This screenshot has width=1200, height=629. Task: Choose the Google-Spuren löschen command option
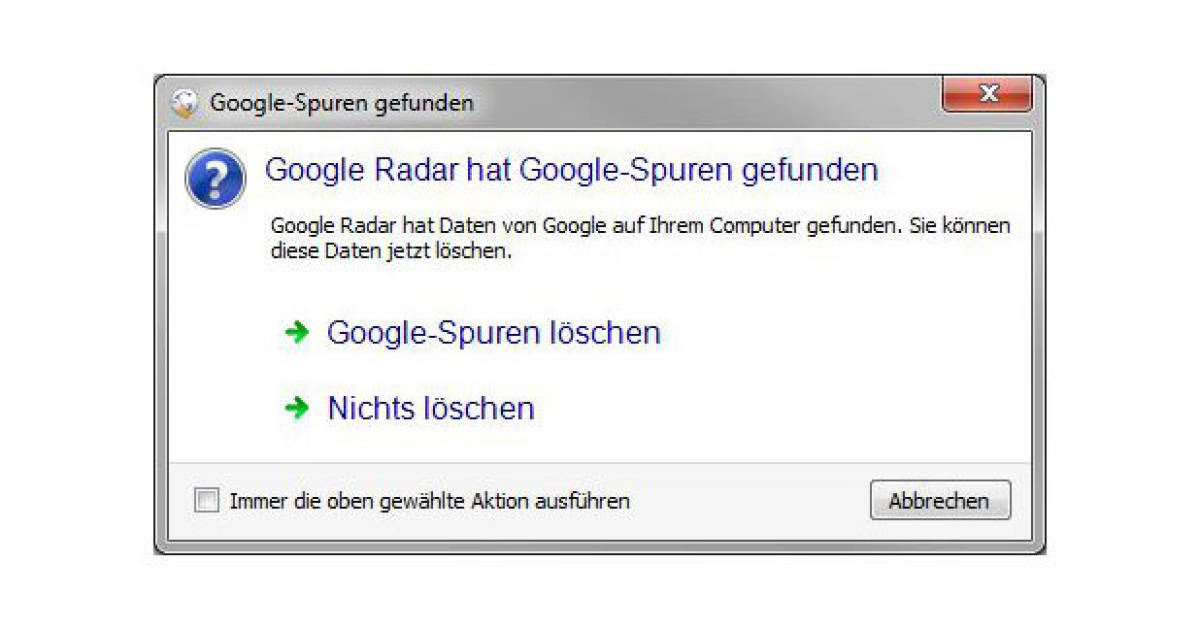(494, 332)
